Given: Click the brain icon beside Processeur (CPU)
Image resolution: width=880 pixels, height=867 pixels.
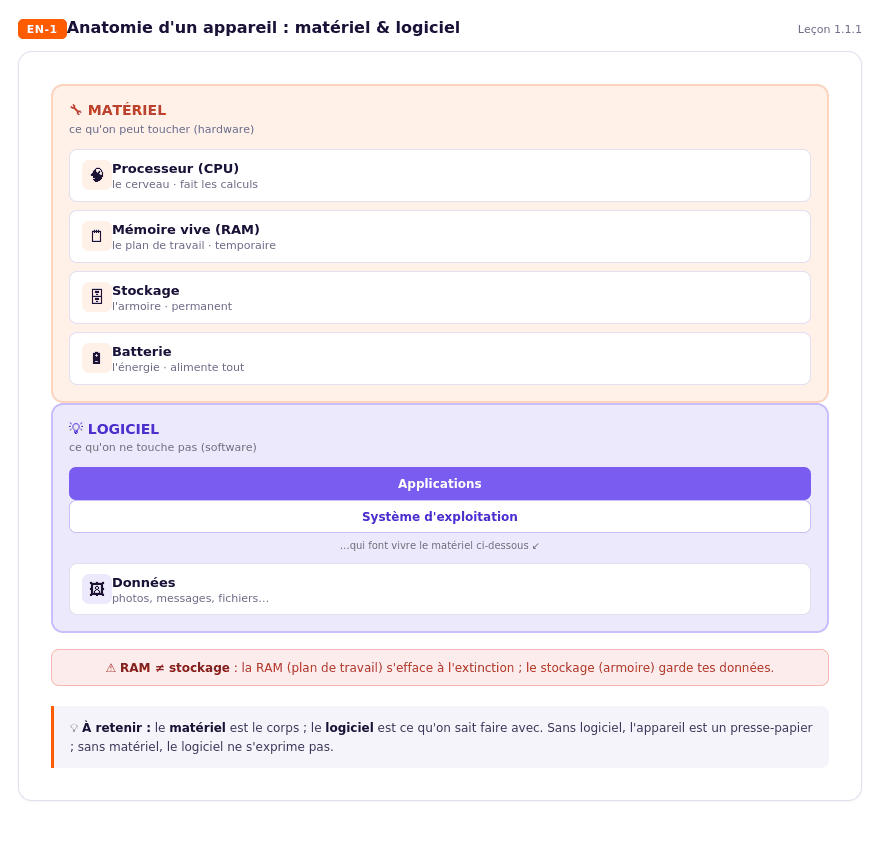Looking at the screenshot, I should click(97, 175).
